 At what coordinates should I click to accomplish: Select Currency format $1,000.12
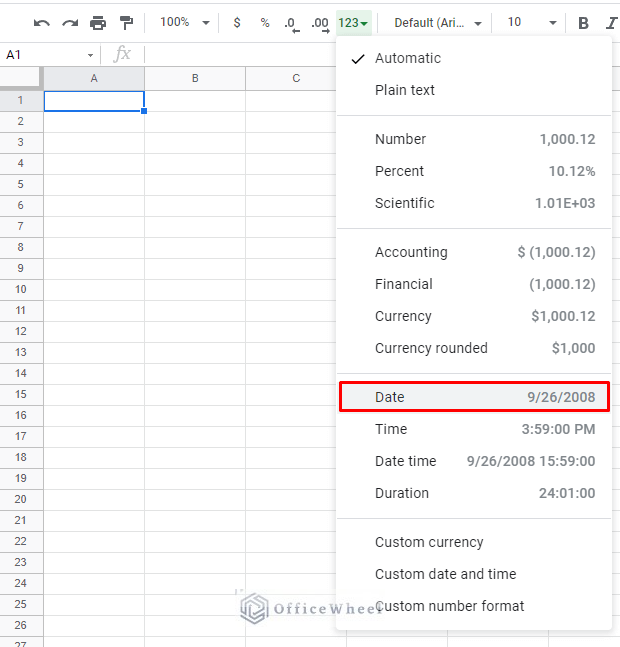tap(474, 316)
